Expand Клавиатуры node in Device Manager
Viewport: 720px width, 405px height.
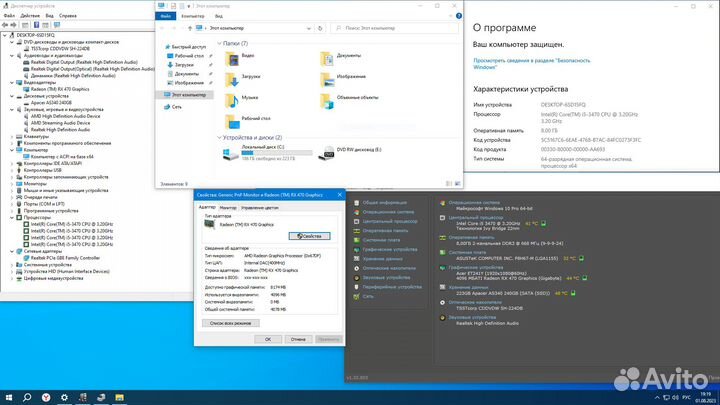(x=12, y=136)
